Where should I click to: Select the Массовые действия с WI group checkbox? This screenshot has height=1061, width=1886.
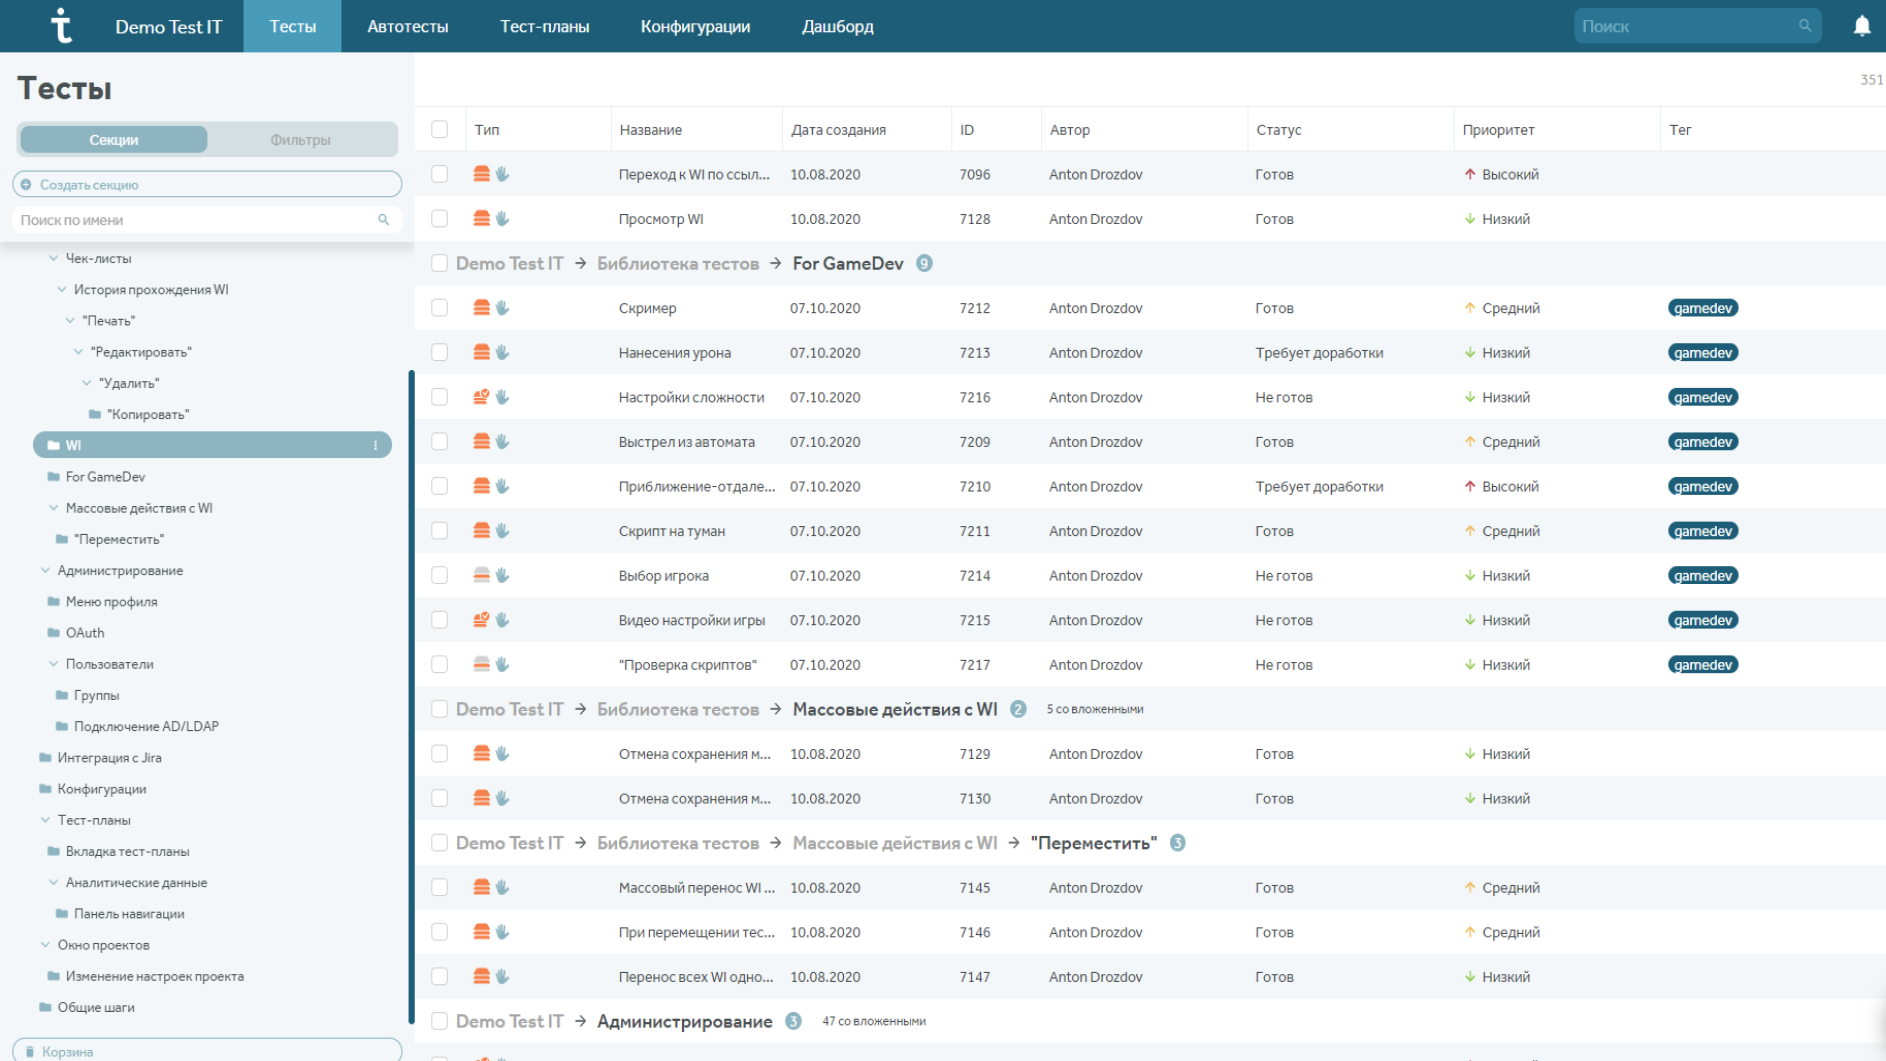tap(439, 709)
